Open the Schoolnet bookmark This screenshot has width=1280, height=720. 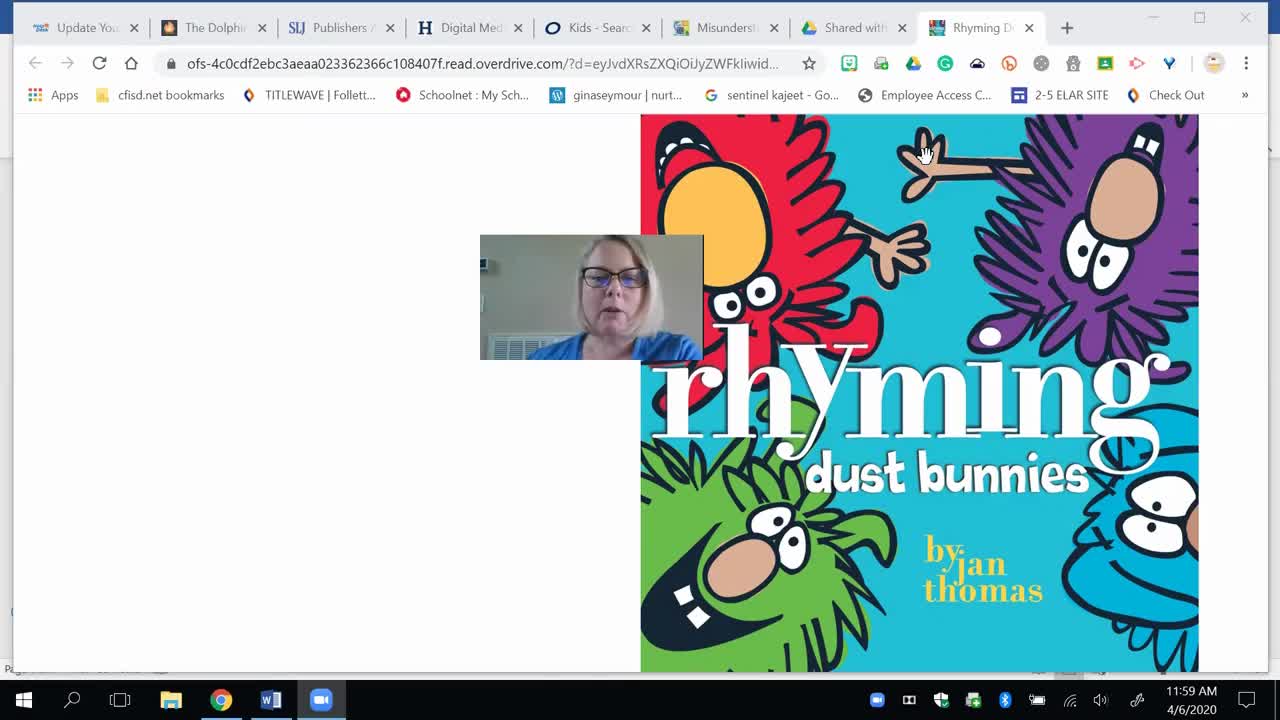coord(462,95)
